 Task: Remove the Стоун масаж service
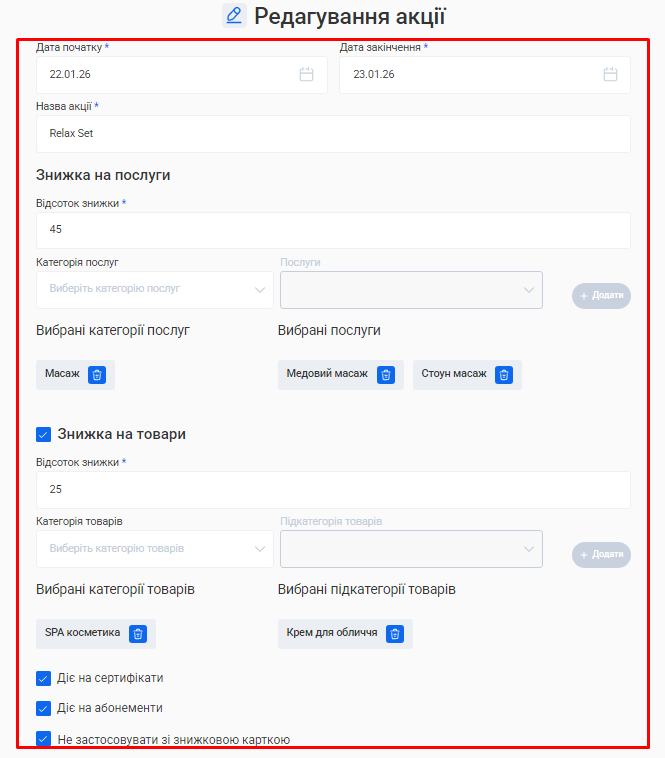pos(504,374)
